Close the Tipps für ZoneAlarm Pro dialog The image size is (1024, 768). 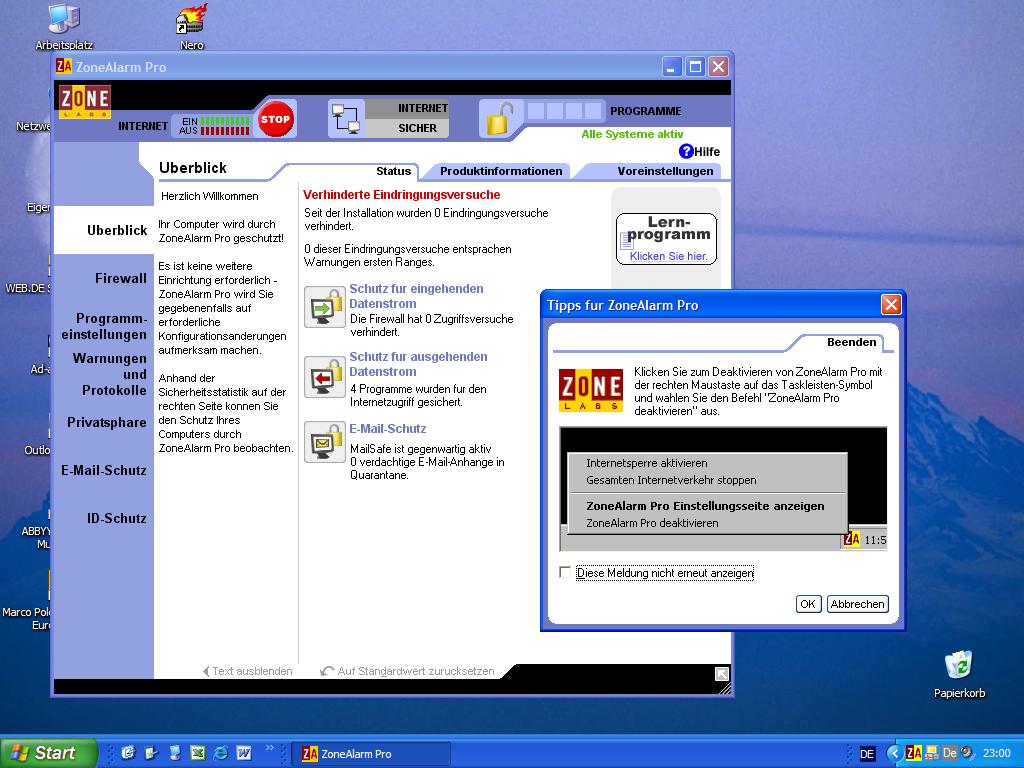(891, 304)
